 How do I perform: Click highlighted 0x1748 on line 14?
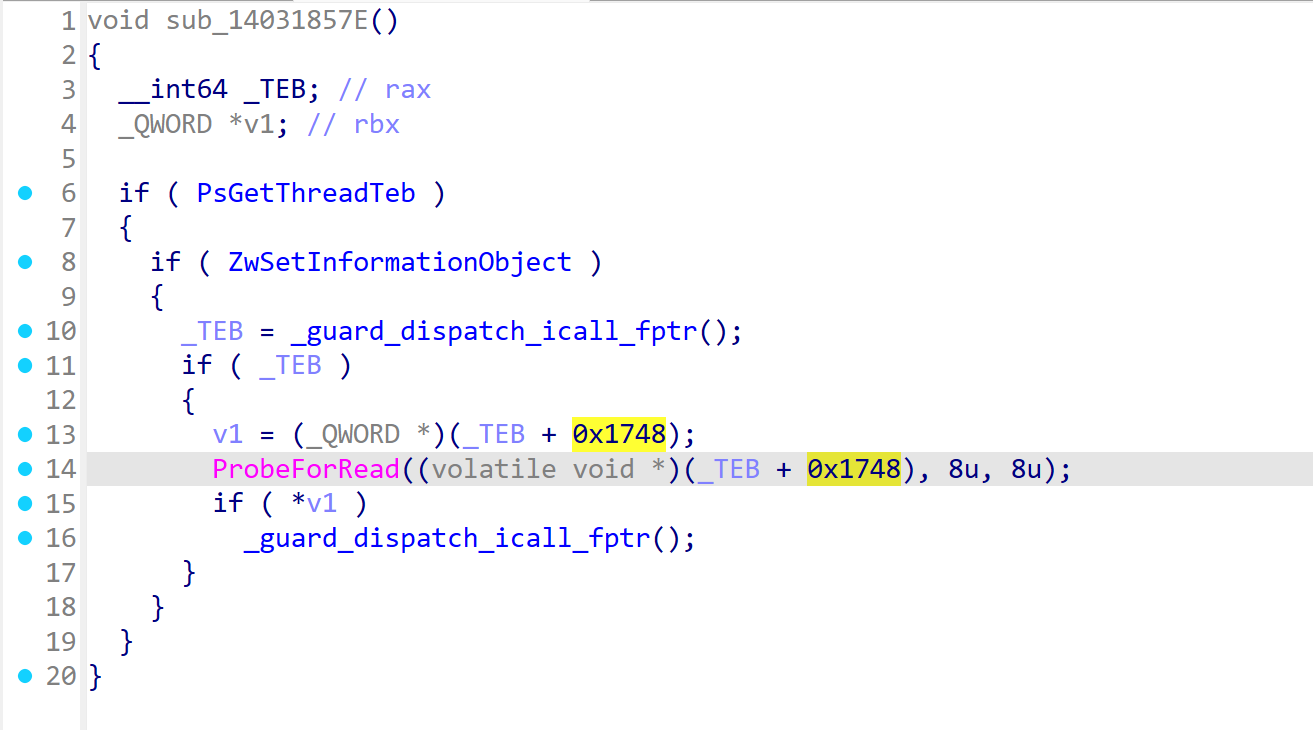[854, 469]
